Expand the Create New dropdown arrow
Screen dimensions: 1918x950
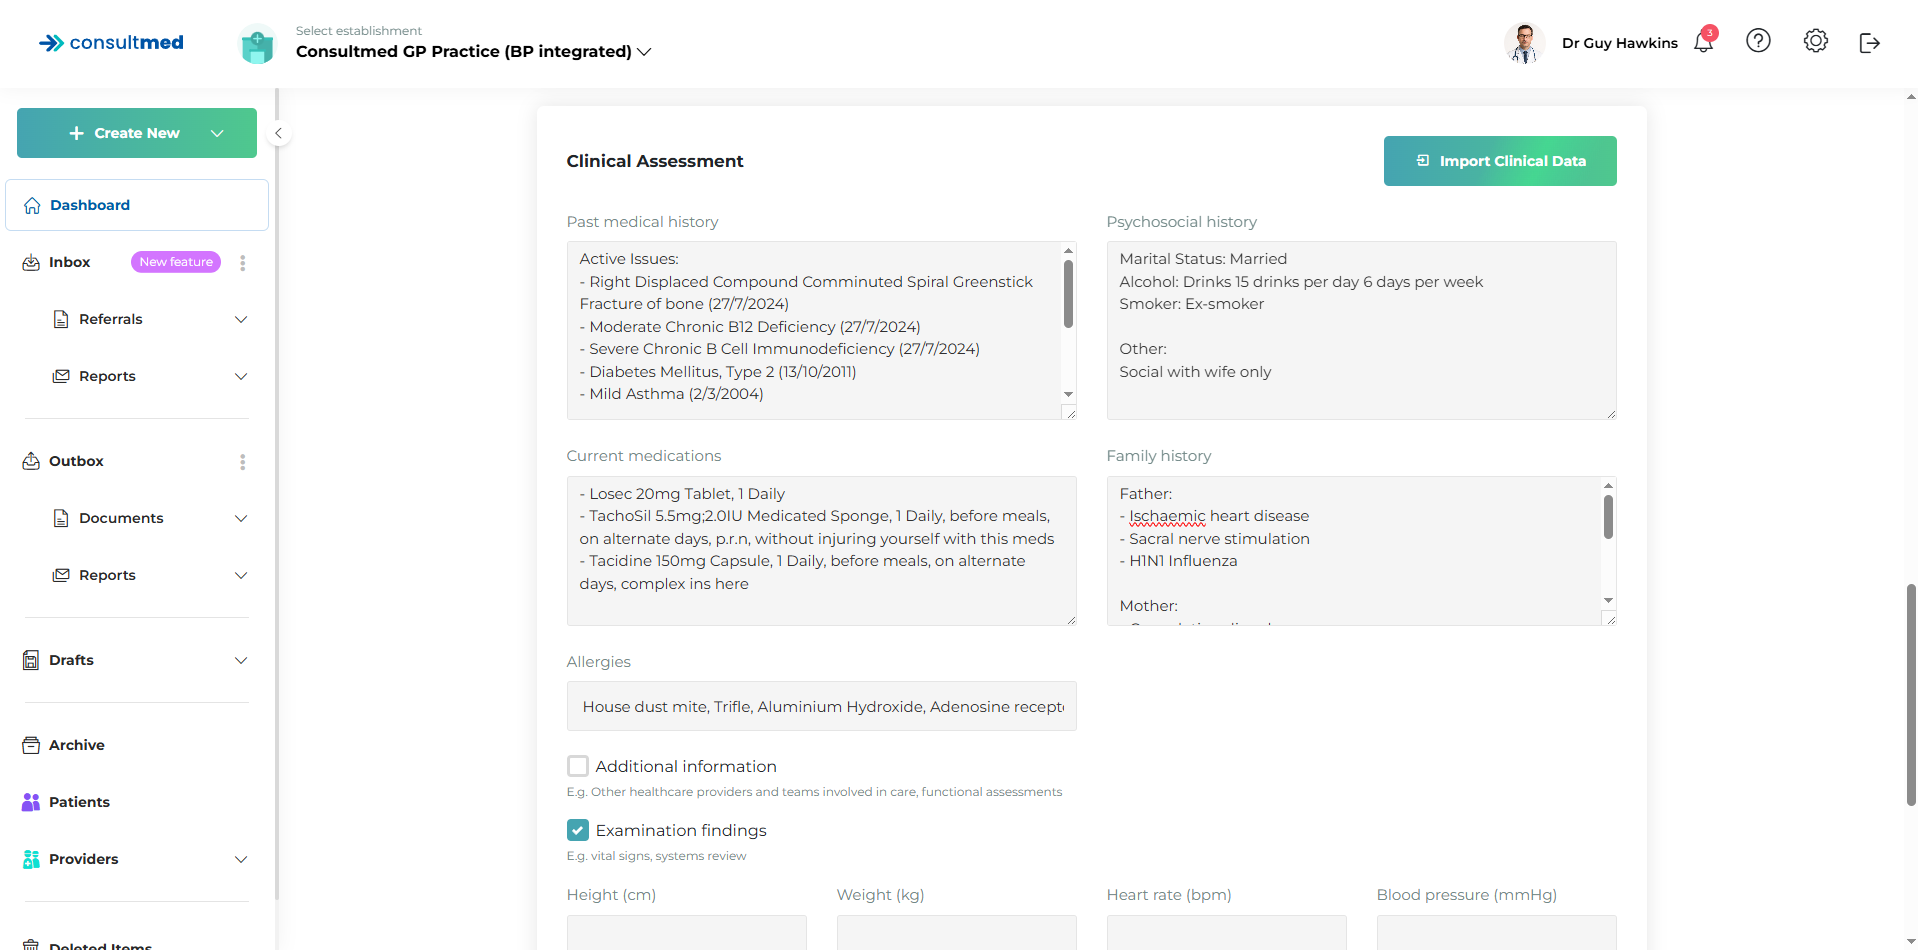tap(217, 133)
